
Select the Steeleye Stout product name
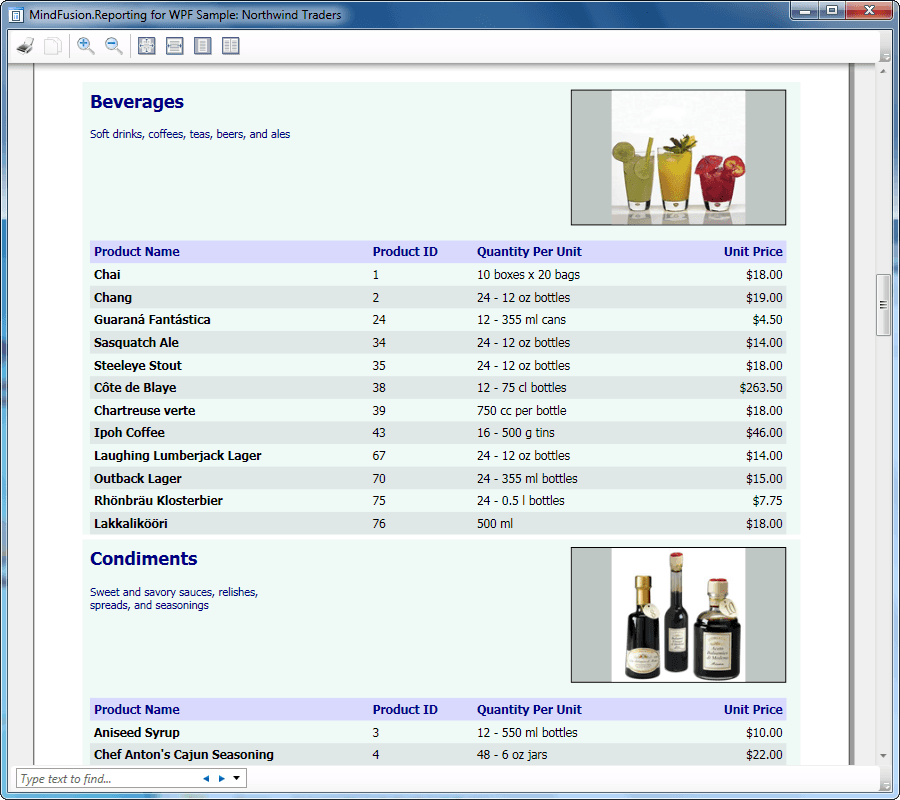[138, 366]
